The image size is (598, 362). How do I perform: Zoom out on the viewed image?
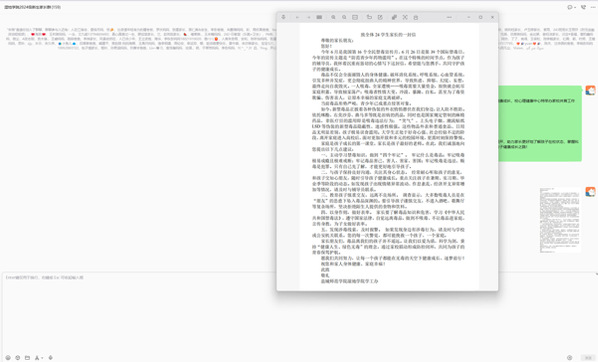point(344,17)
